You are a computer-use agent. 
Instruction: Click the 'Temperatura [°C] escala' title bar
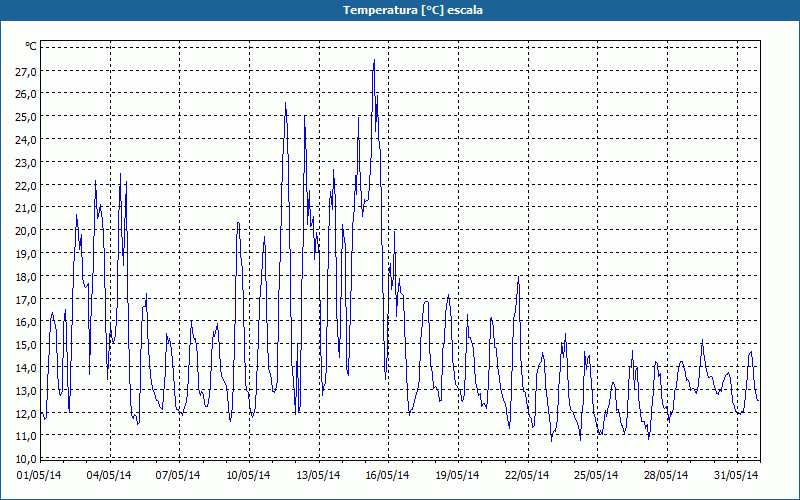(400, 10)
